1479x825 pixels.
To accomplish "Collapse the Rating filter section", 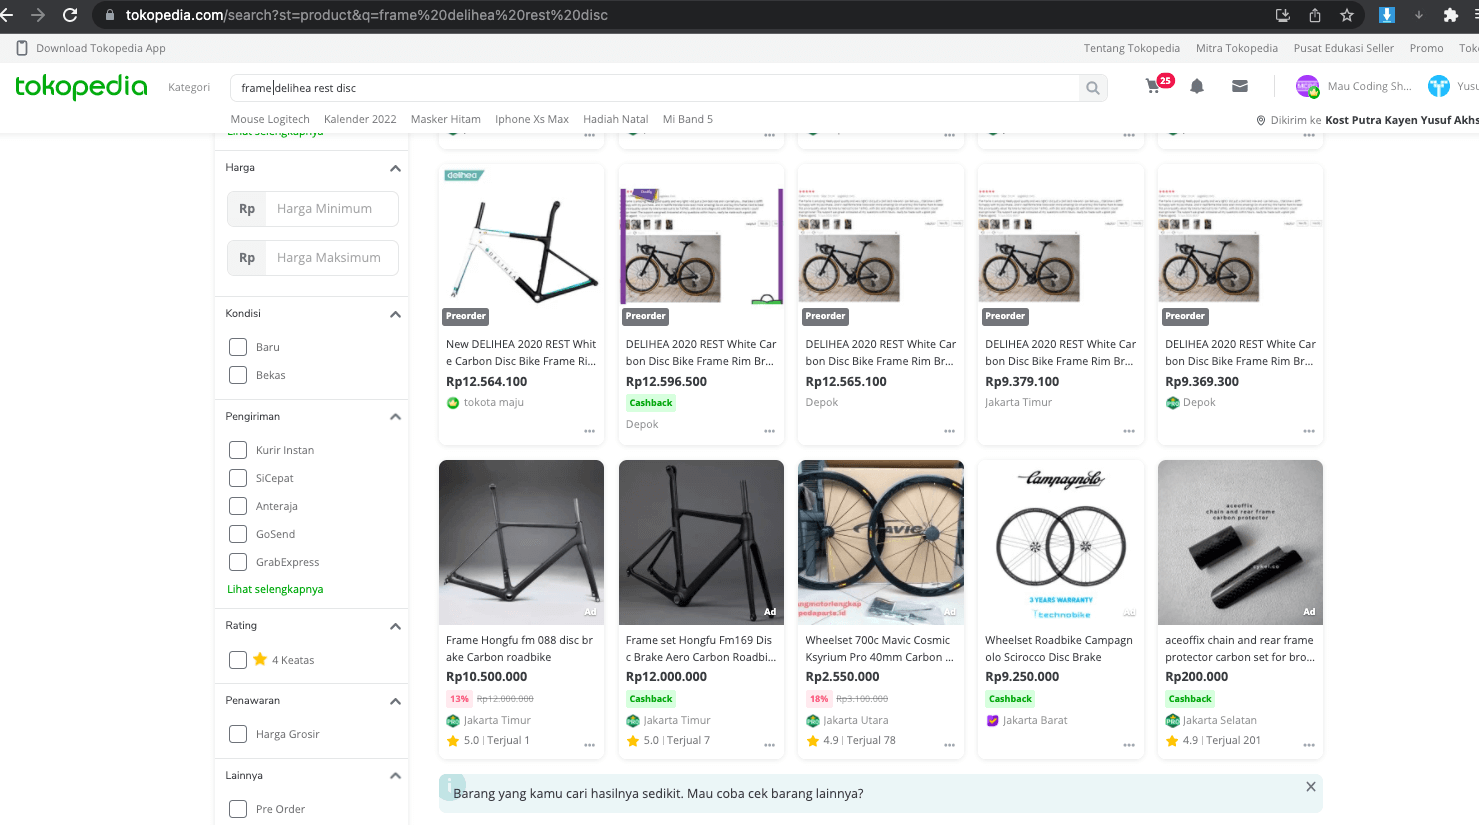I will point(395,626).
